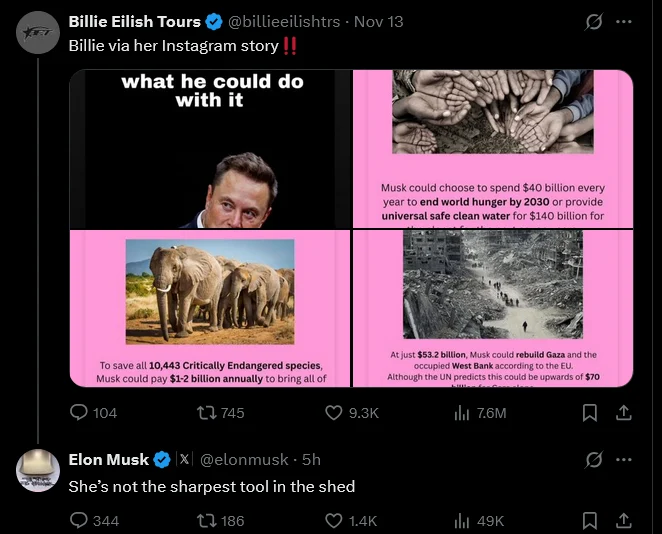This screenshot has width=662, height=534.
Task: Reply to Elon Musk's tweet
Action: pos(80,520)
